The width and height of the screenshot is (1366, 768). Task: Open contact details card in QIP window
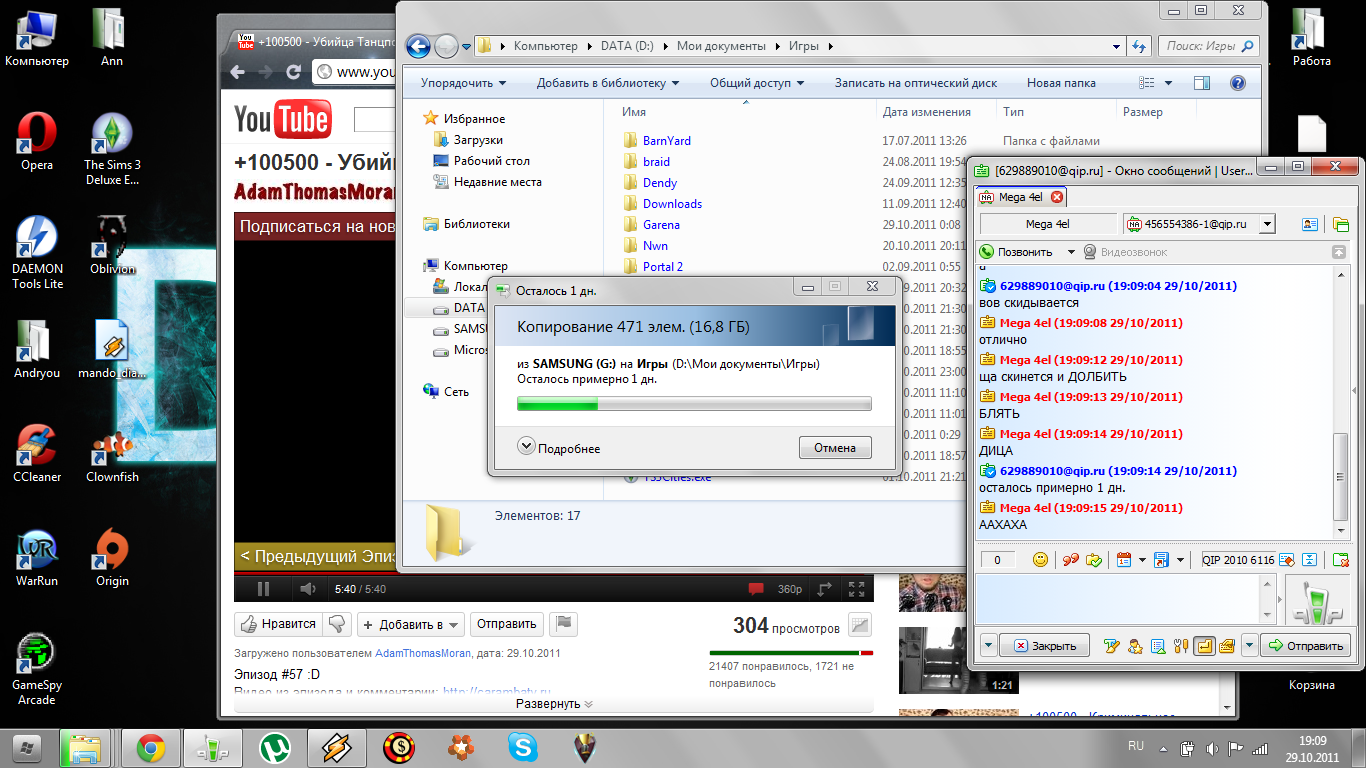click(1310, 225)
